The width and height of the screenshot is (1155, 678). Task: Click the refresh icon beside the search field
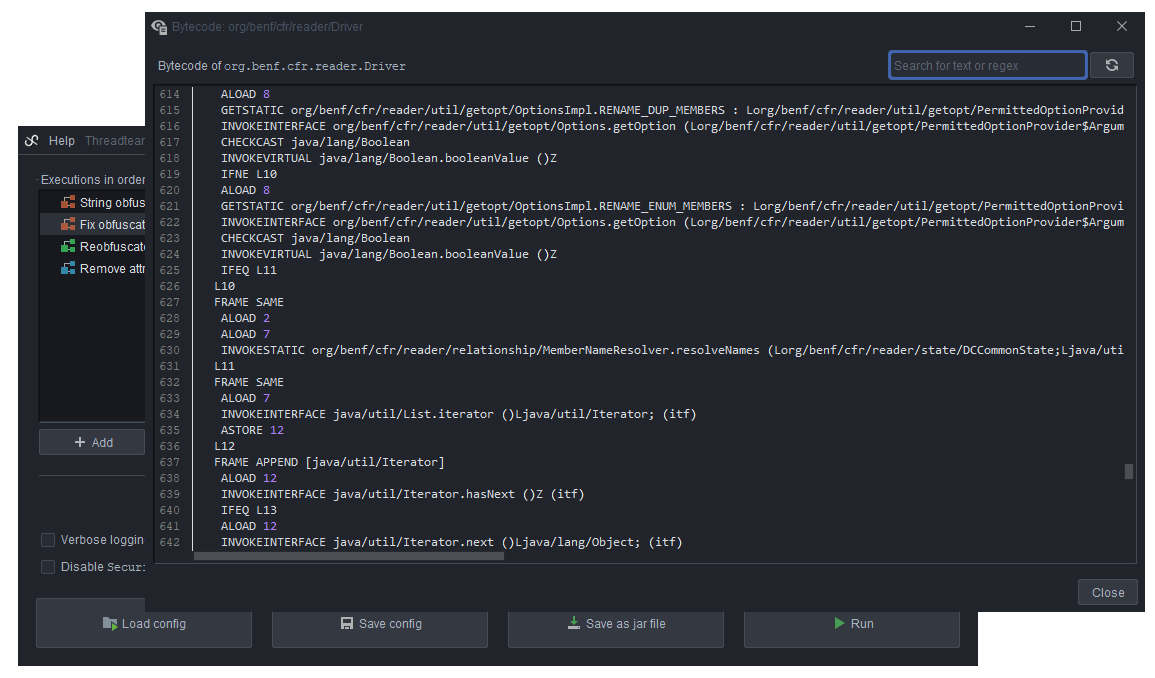(x=1112, y=64)
